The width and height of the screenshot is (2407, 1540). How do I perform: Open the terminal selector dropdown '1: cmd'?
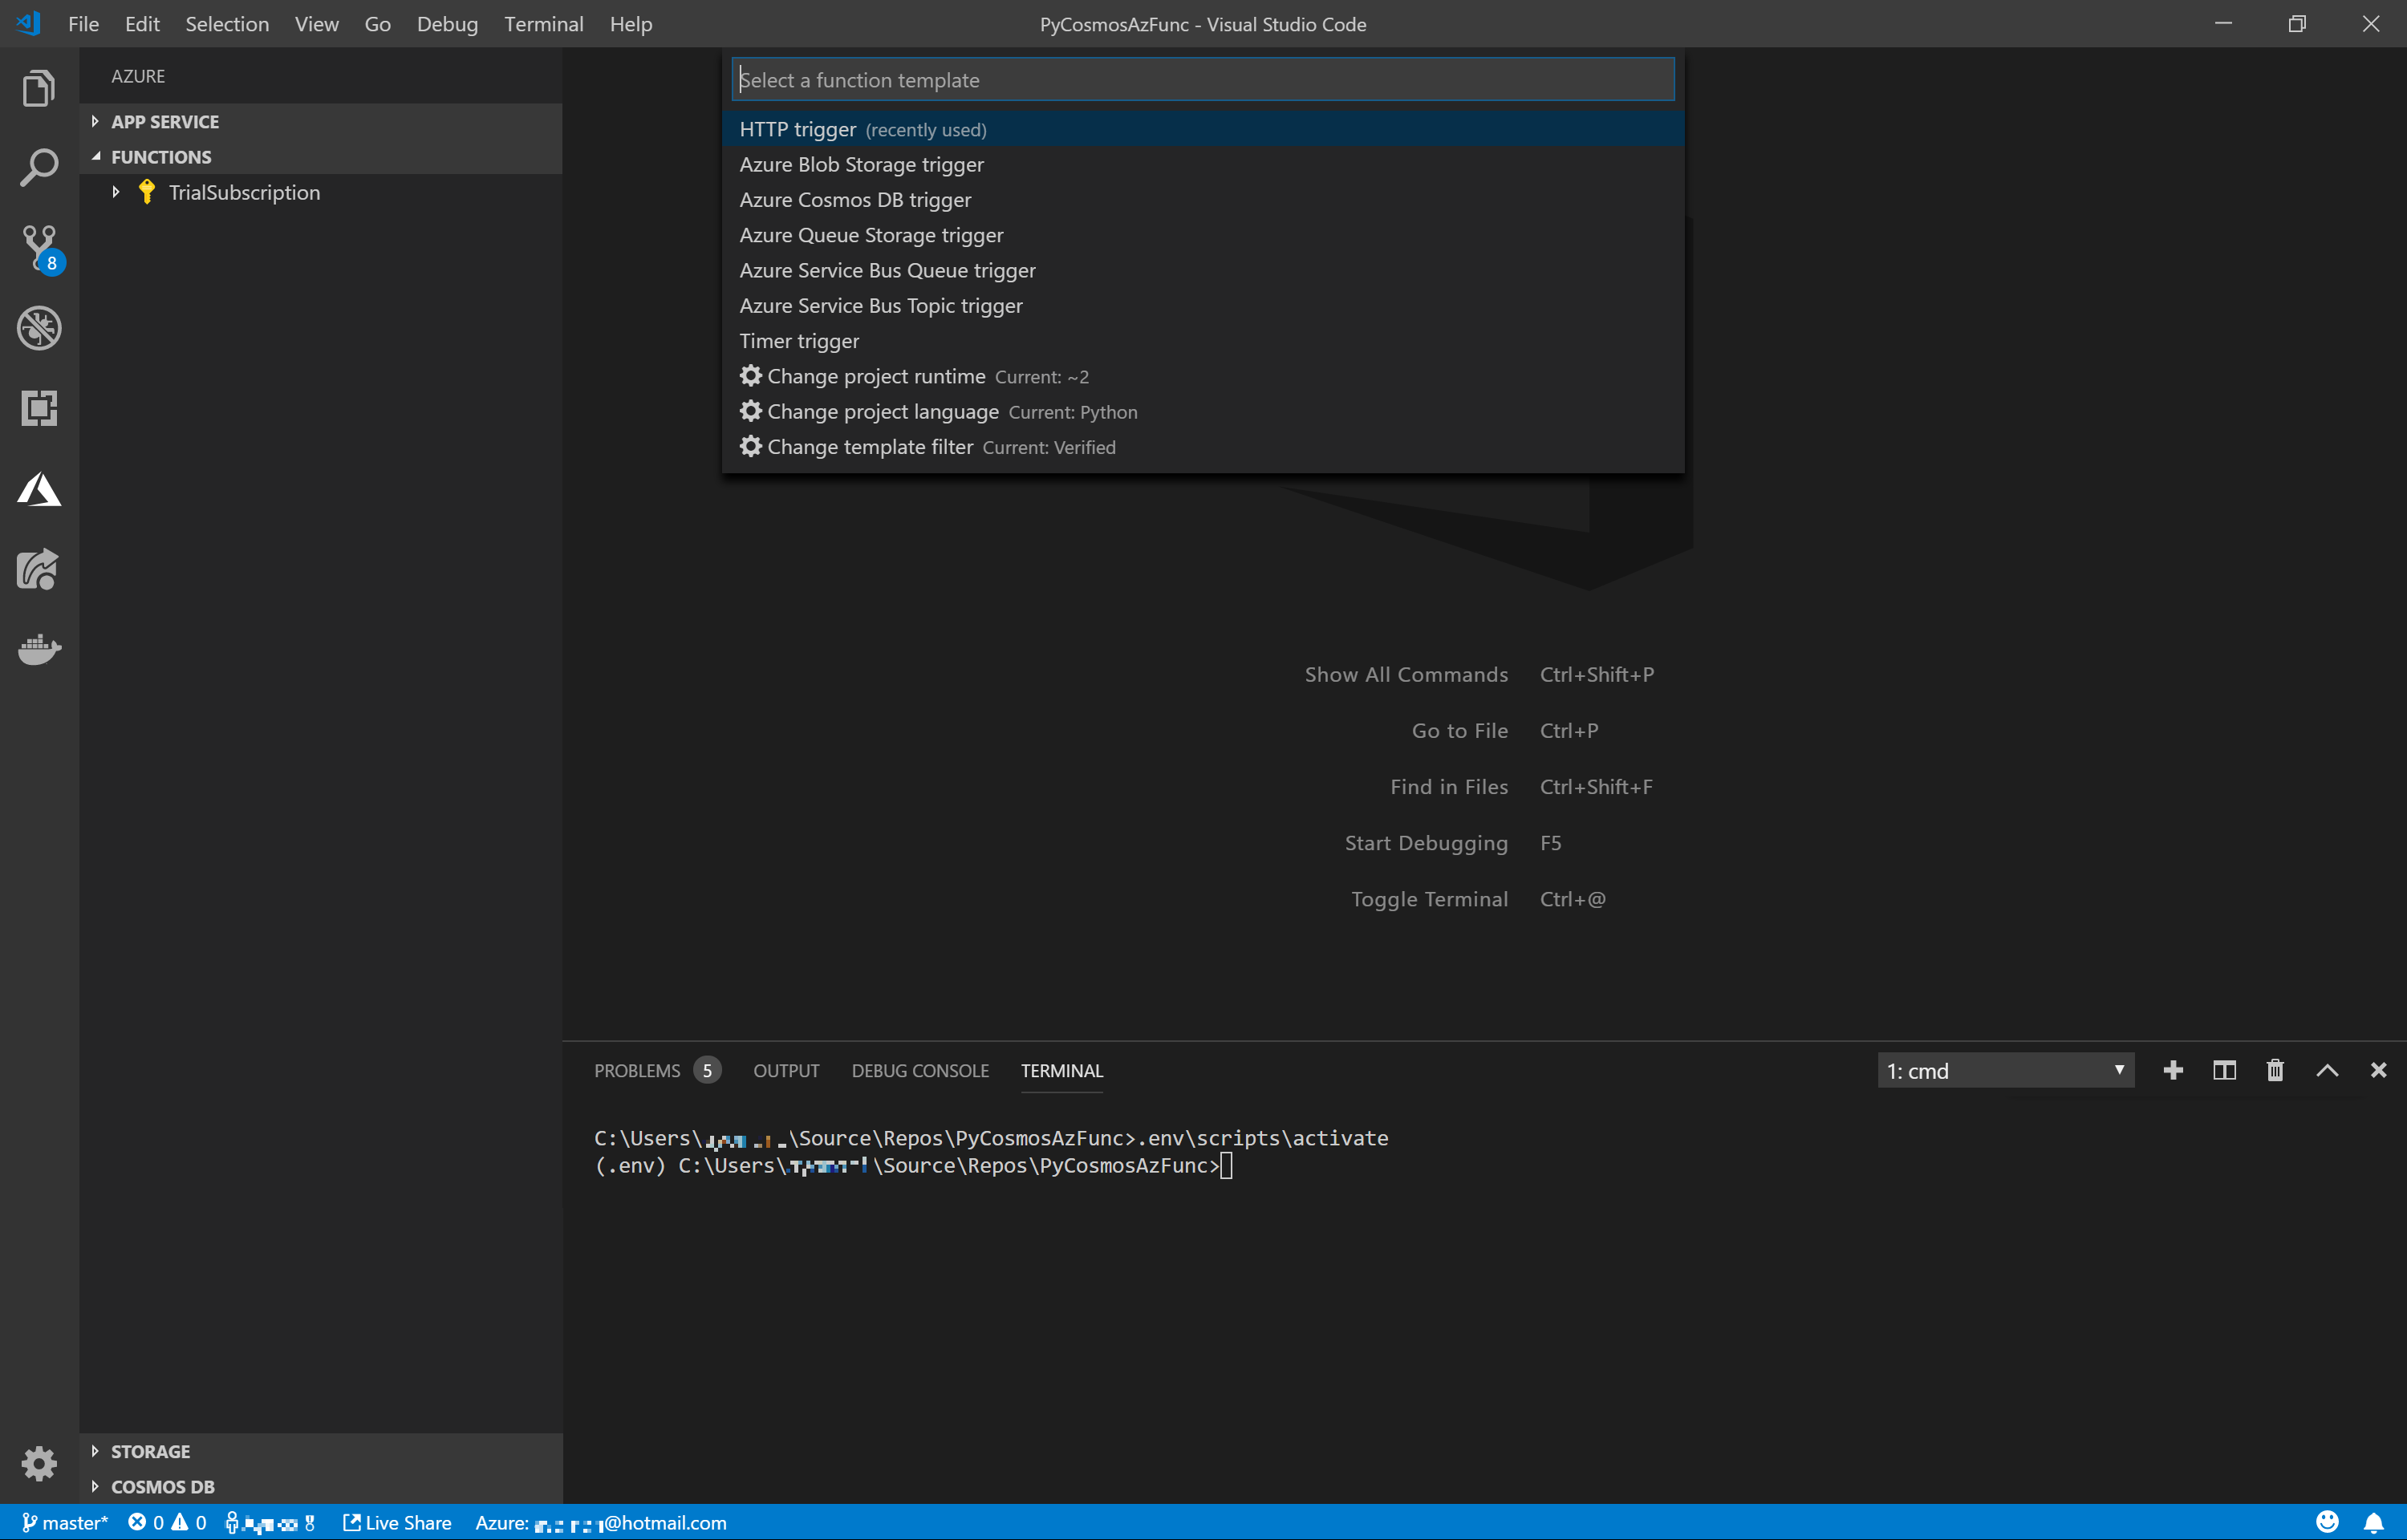[2004, 1071]
